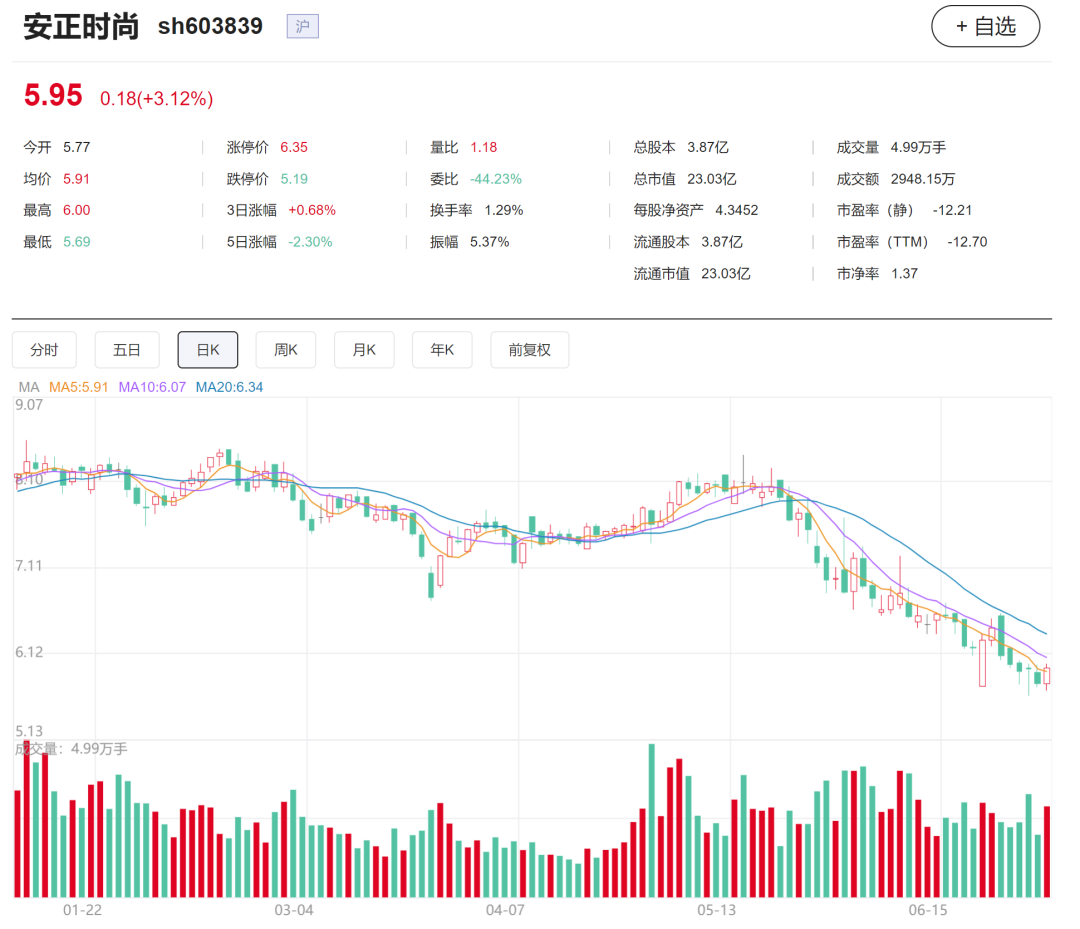Click the 03-04 date axis label

(x=294, y=910)
